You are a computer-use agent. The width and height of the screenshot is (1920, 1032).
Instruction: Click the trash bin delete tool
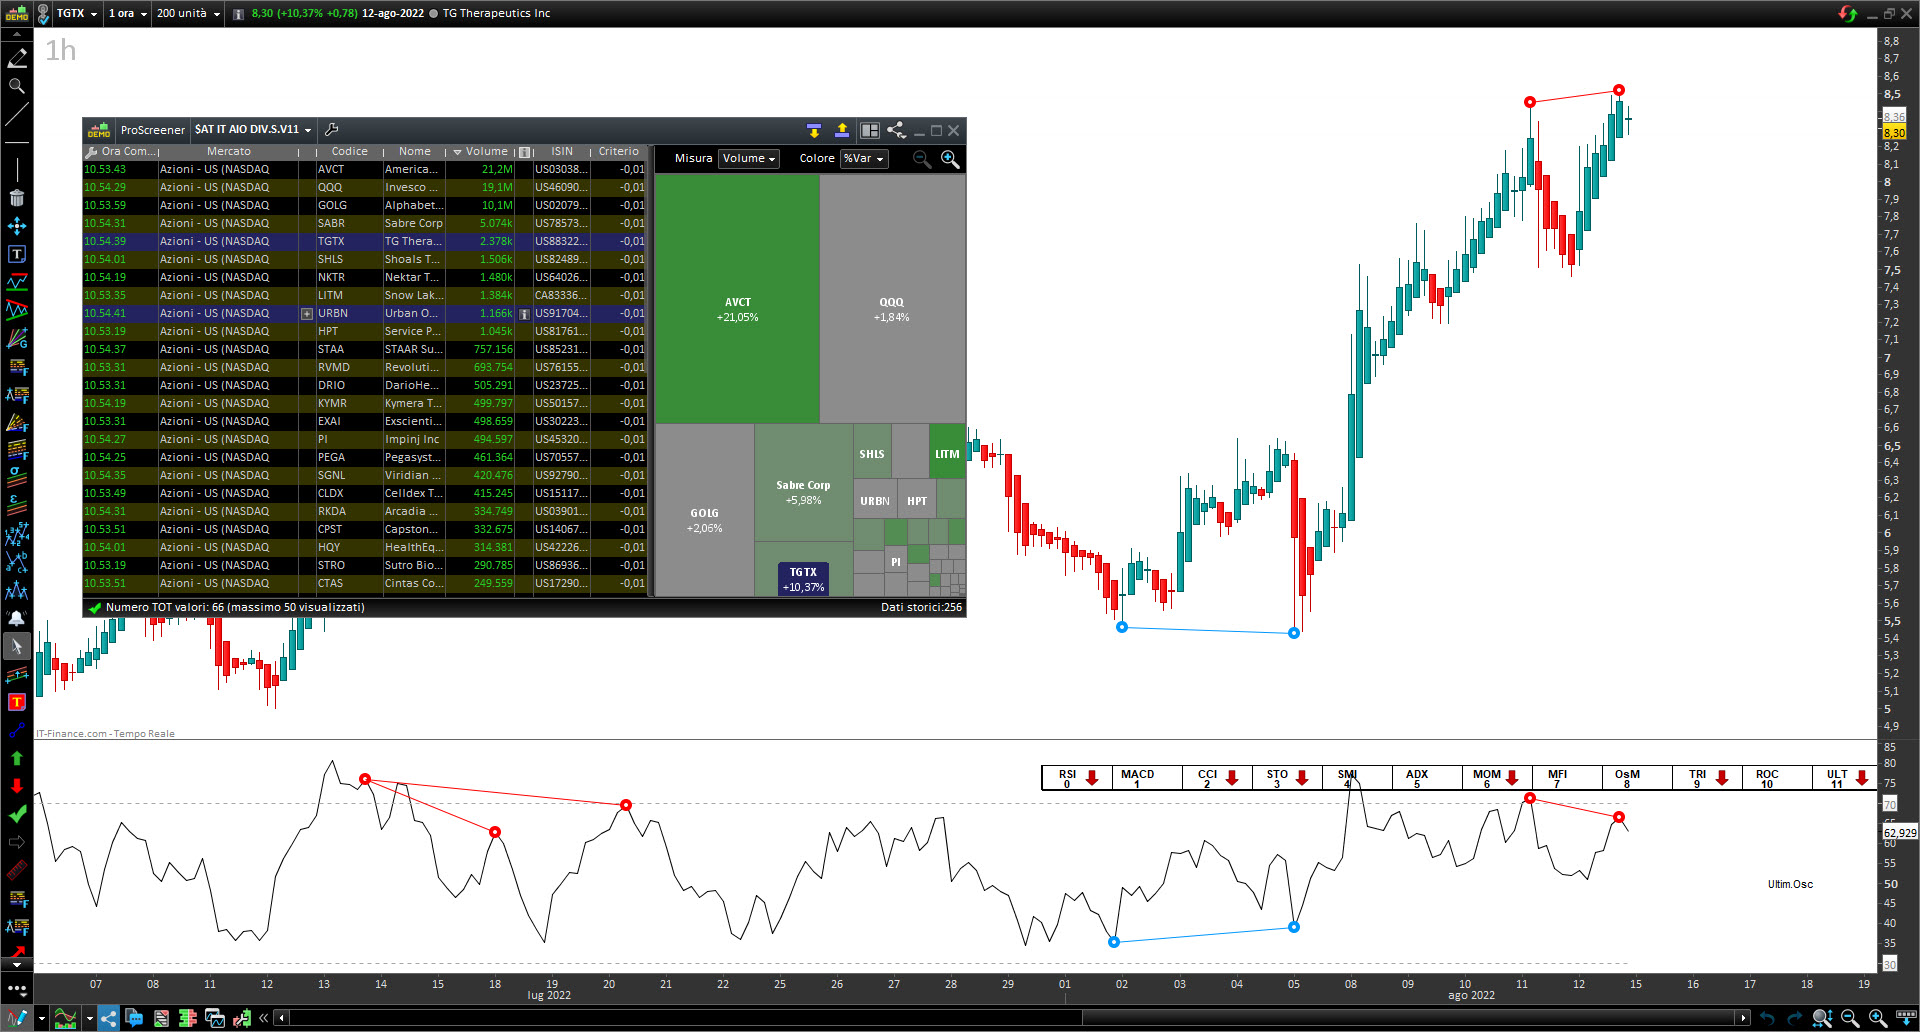[x=17, y=198]
